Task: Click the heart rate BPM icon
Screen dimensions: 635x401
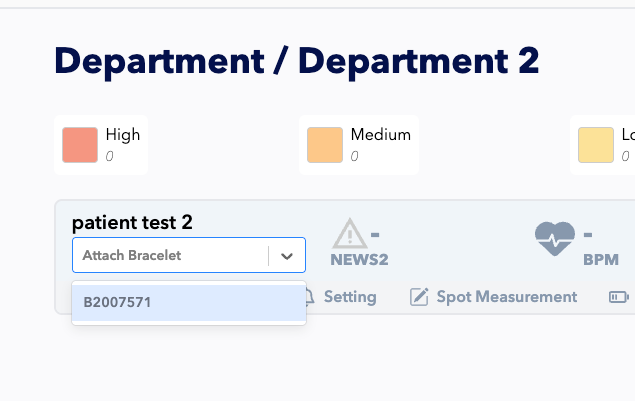Action: coord(555,239)
